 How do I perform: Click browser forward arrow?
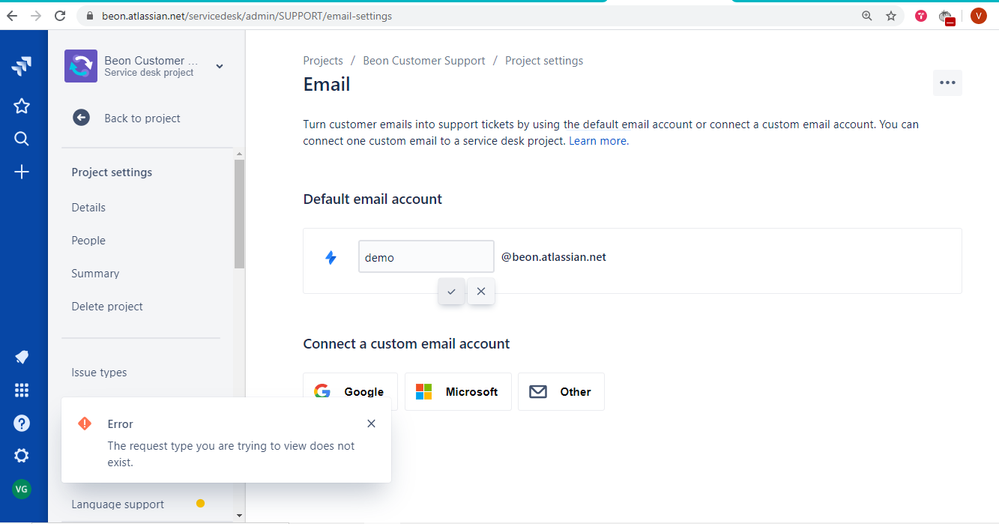(36, 16)
